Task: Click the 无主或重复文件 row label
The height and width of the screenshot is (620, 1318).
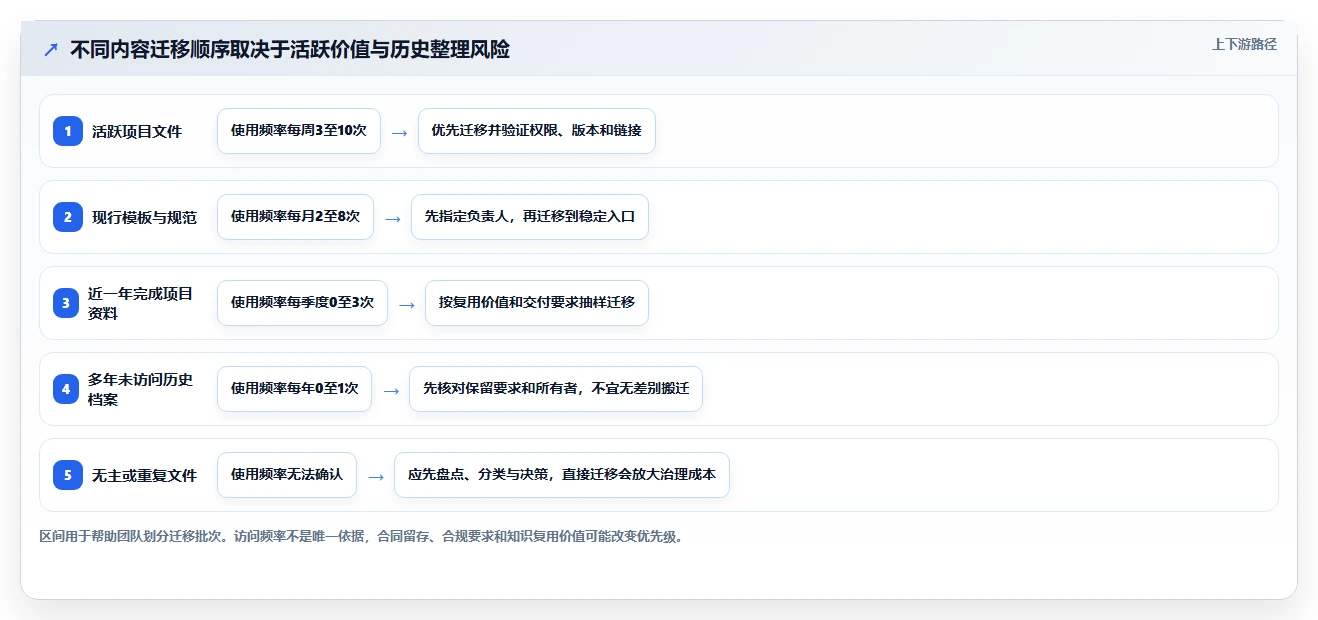Action: 144,475
